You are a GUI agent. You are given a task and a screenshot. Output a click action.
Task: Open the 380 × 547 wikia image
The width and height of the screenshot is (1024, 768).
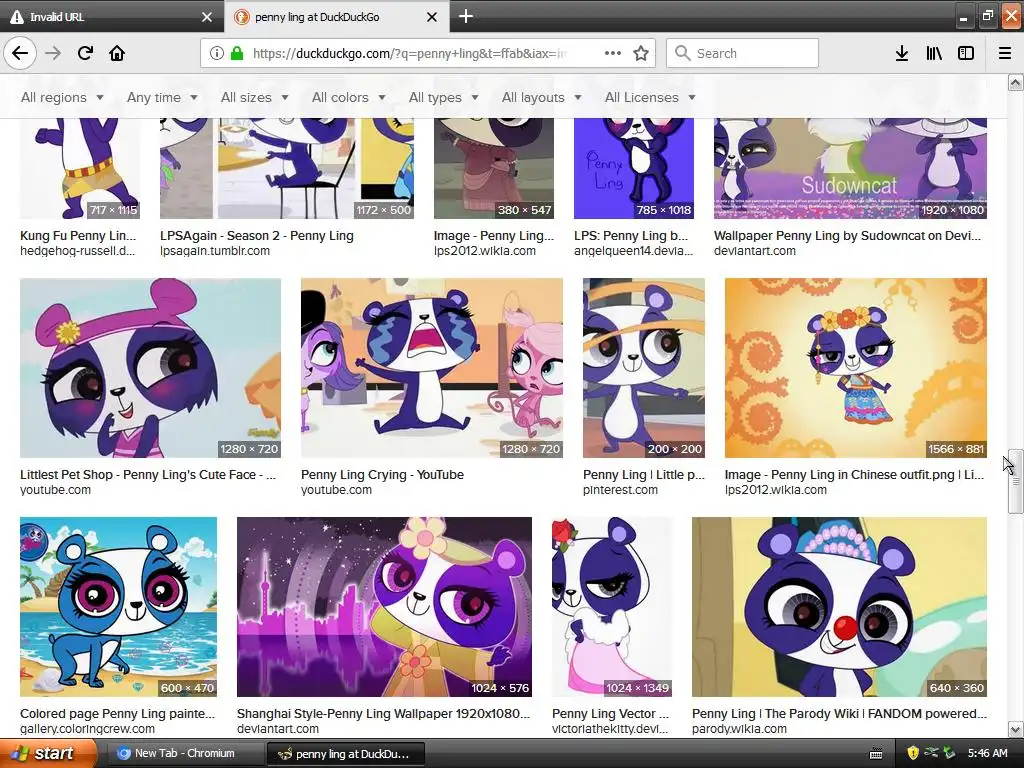[x=494, y=168]
